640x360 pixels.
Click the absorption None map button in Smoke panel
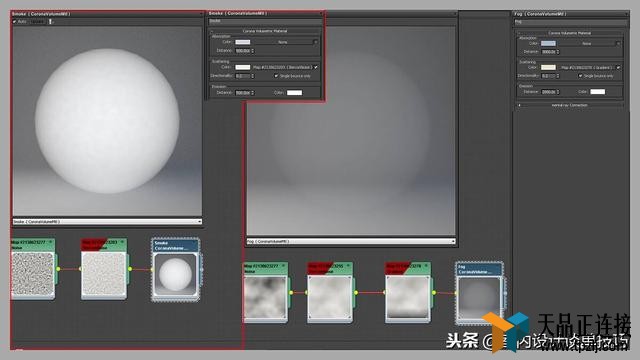(282, 42)
